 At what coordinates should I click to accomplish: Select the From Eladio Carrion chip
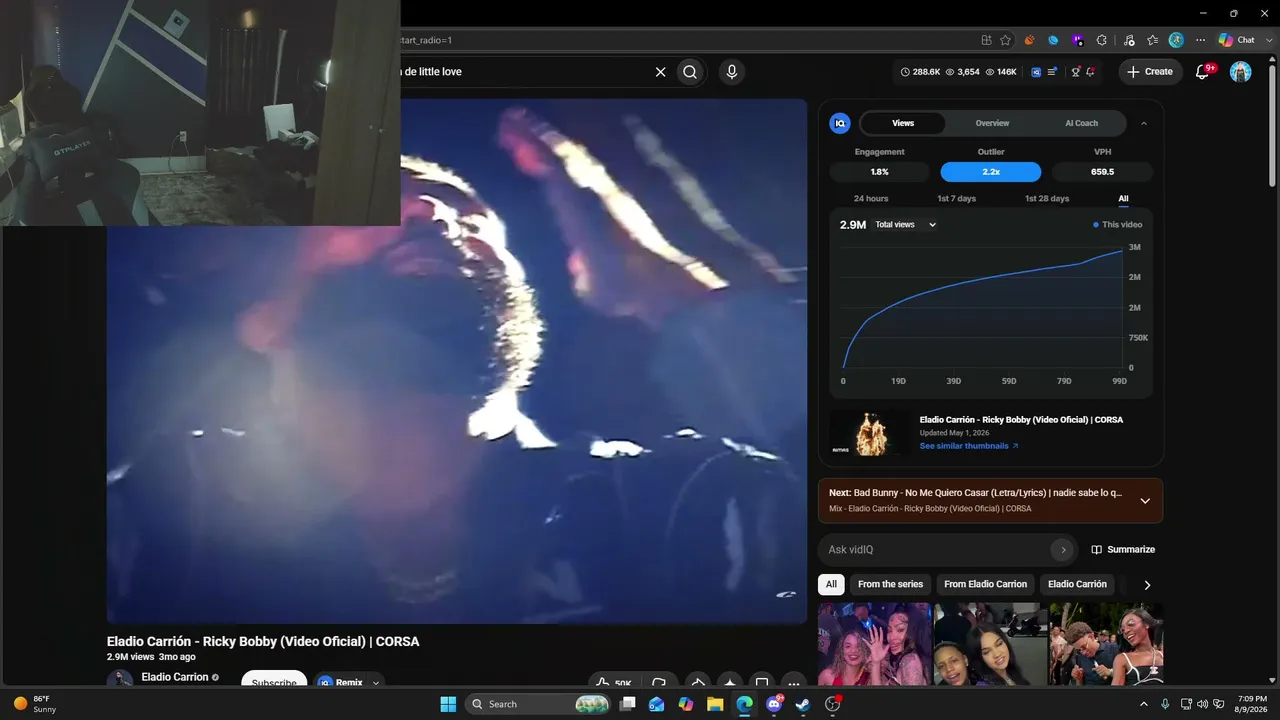(985, 584)
